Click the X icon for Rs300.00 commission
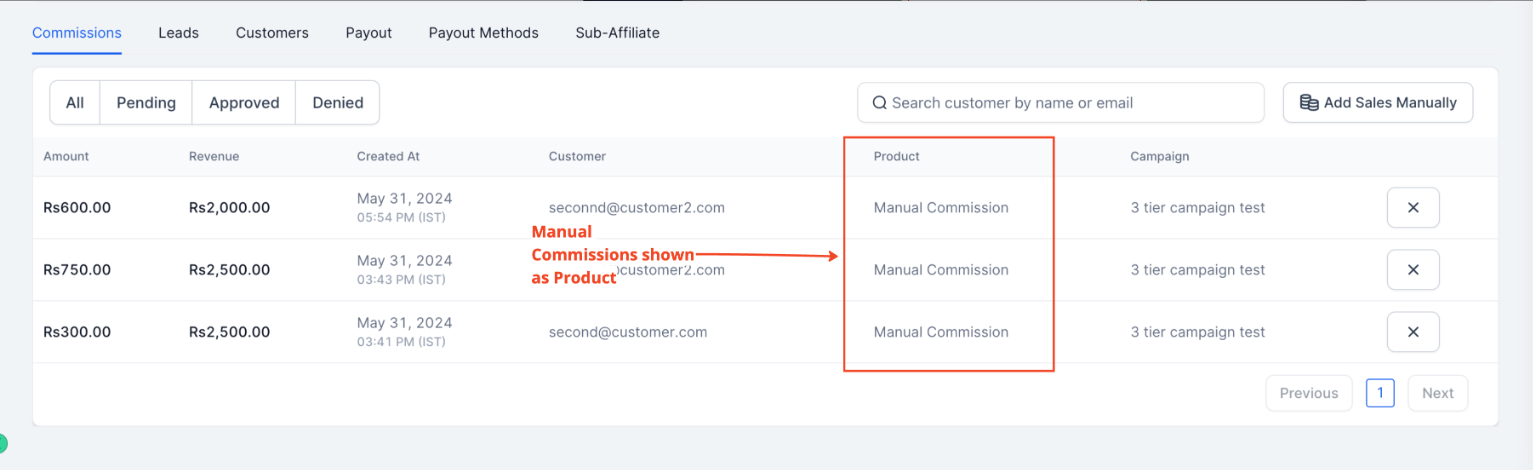1533x470 pixels. tap(1412, 332)
